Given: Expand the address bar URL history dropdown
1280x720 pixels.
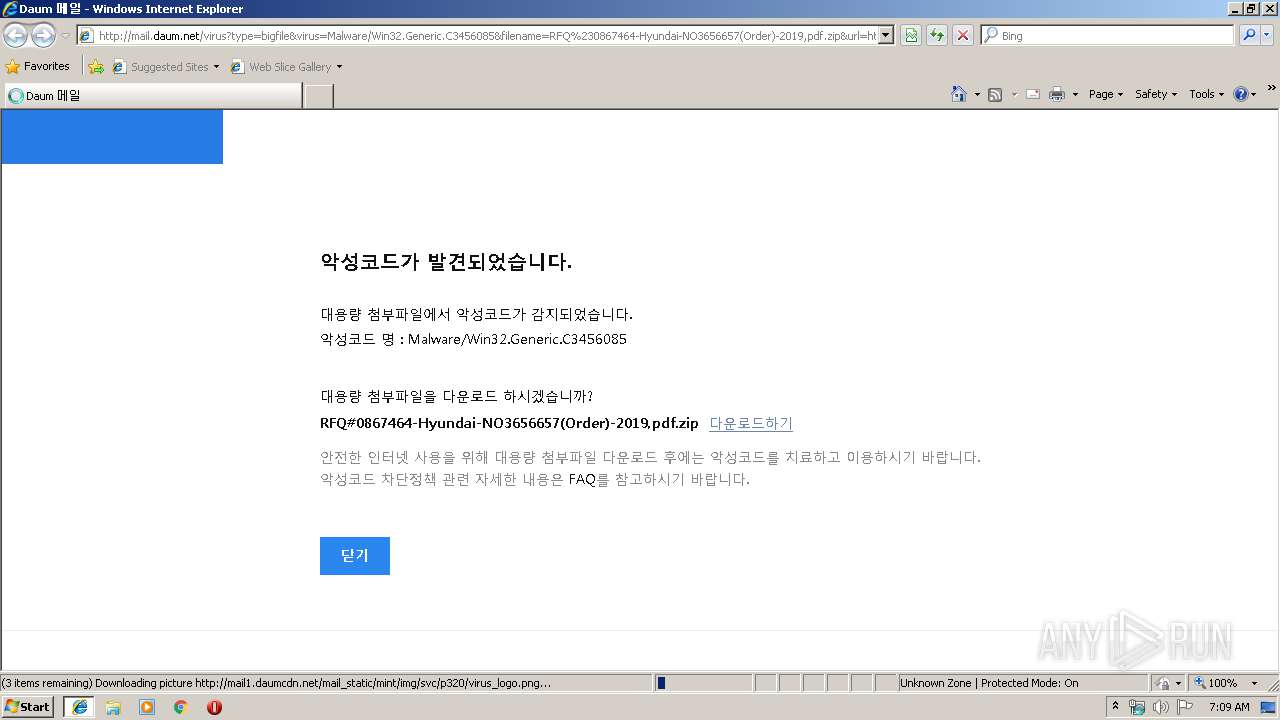Looking at the screenshot, I should point(886,36).
